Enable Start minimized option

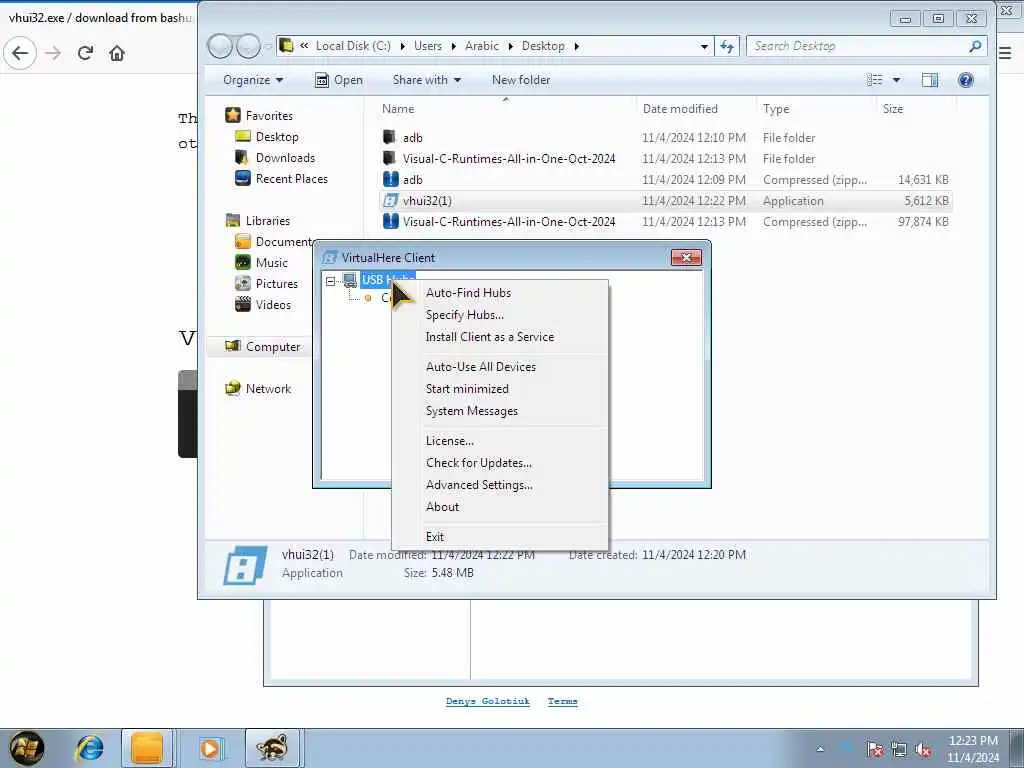tap(467, 389)
